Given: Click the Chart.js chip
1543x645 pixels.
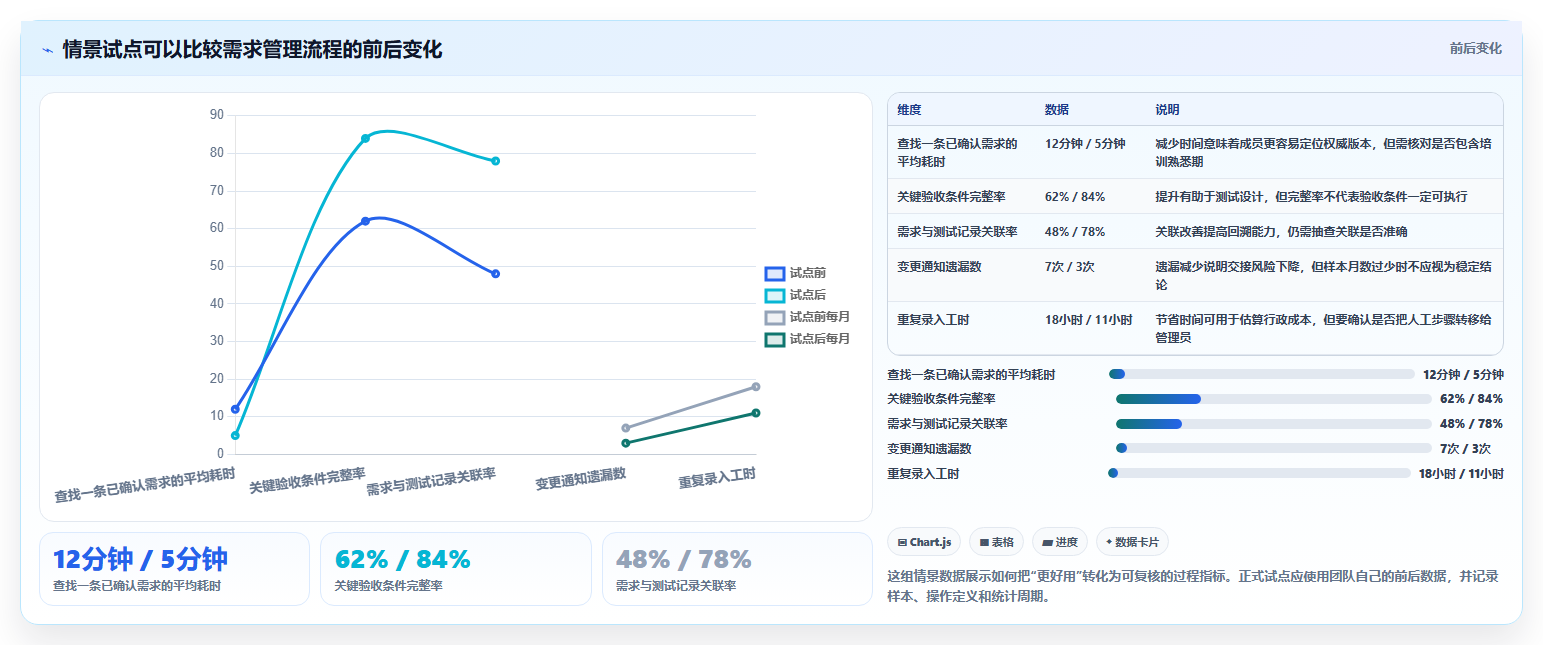Looking at the screenshot, I should coord(924,542).
